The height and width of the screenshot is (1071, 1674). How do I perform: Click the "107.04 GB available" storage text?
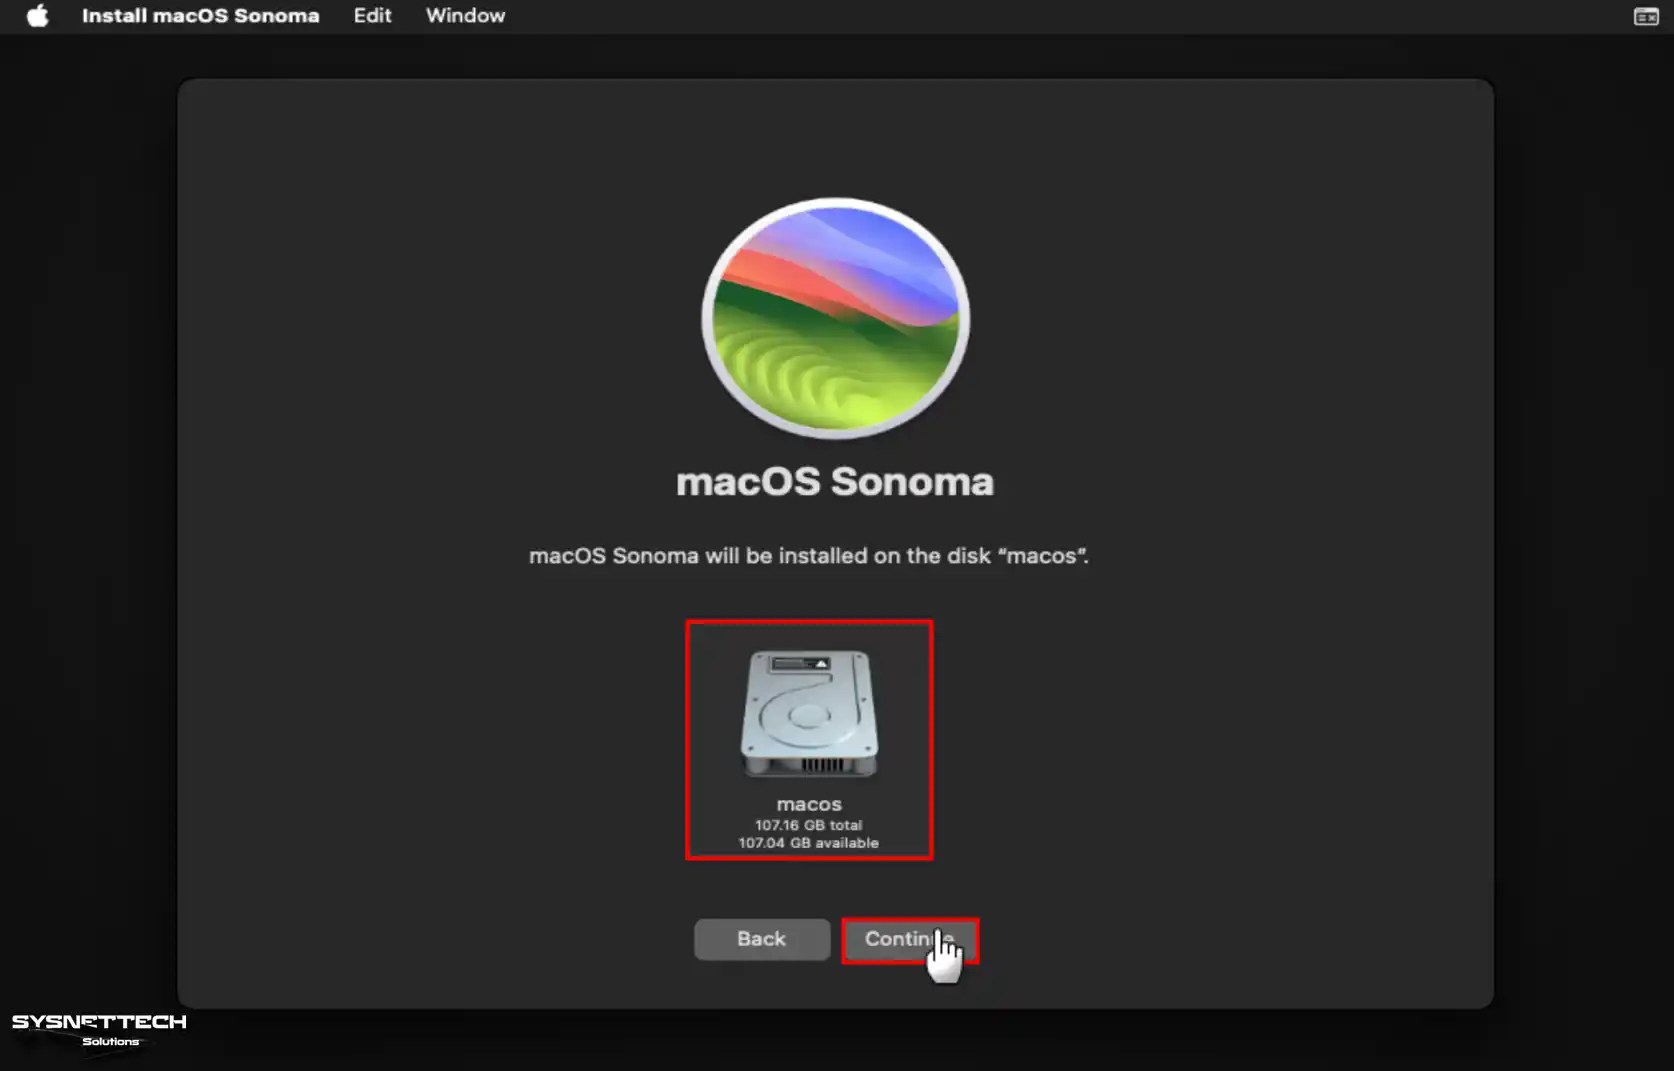coord(808,843)
